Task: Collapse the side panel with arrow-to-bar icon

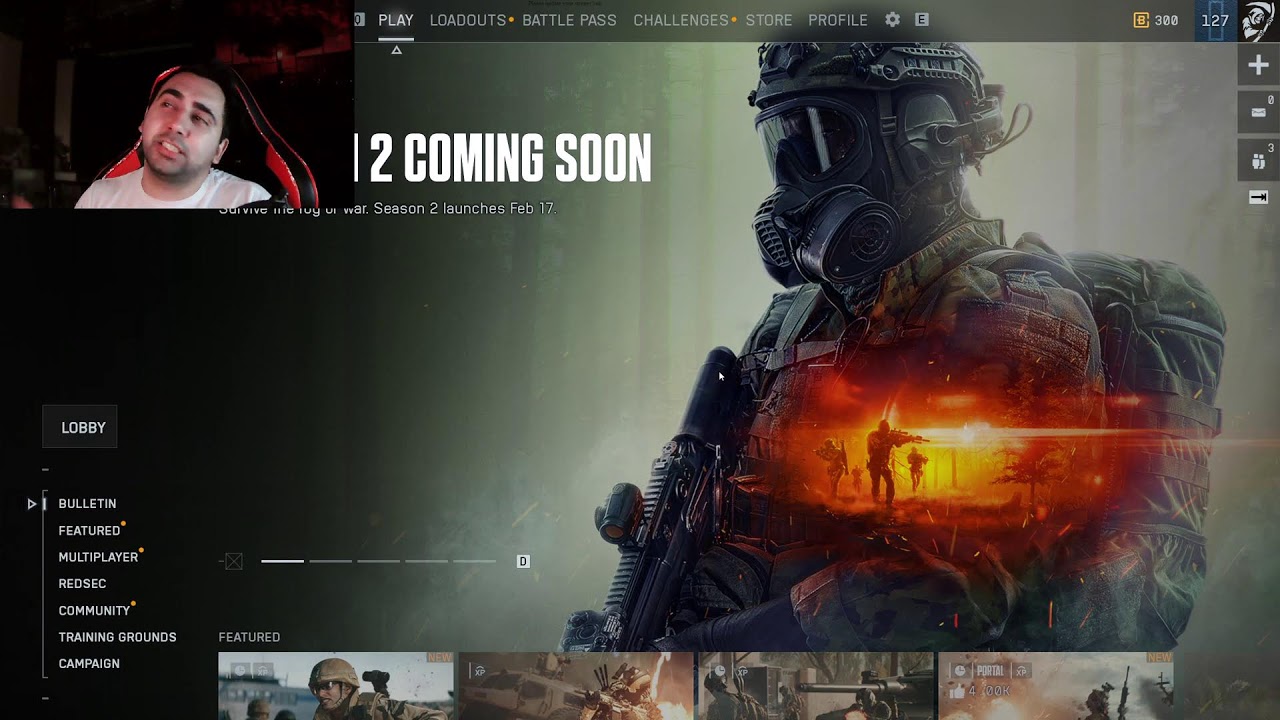Action: tap(1258, 198)
